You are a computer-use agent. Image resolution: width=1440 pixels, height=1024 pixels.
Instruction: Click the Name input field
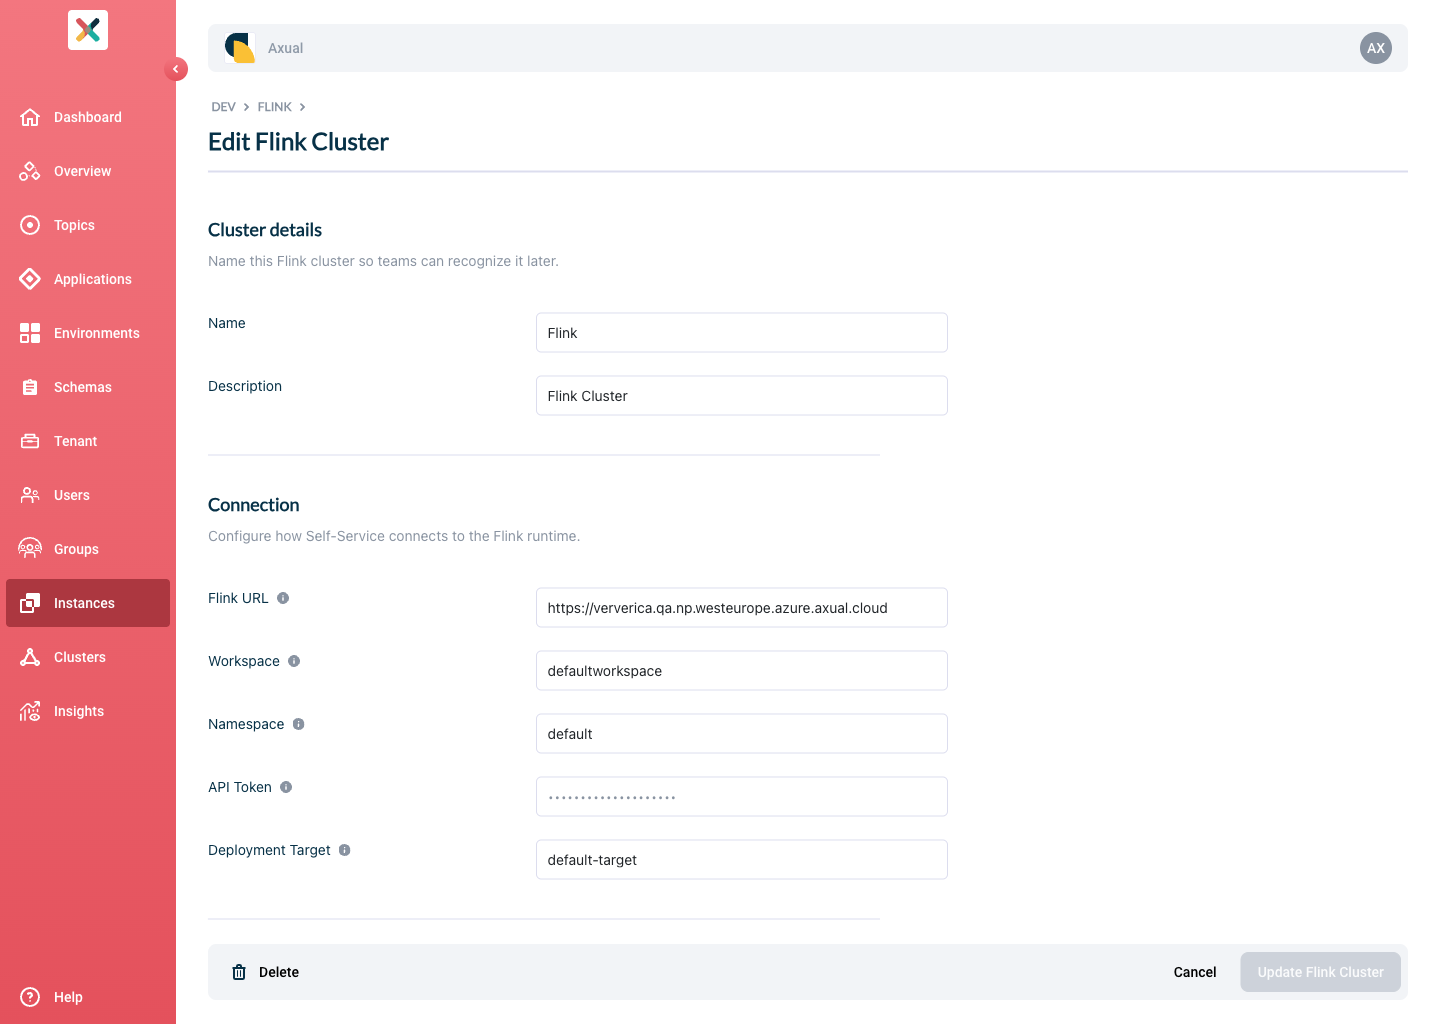pyautogui.click(x=742, y=333)
